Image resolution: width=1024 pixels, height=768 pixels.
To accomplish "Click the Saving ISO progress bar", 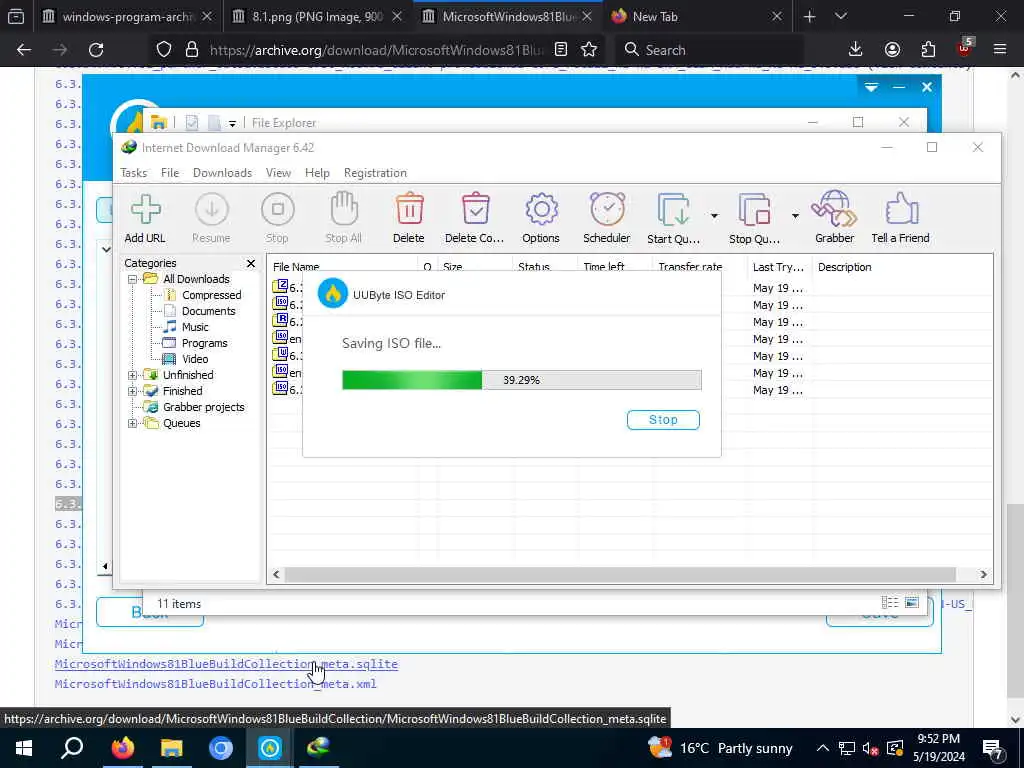I will click(522, 380).
